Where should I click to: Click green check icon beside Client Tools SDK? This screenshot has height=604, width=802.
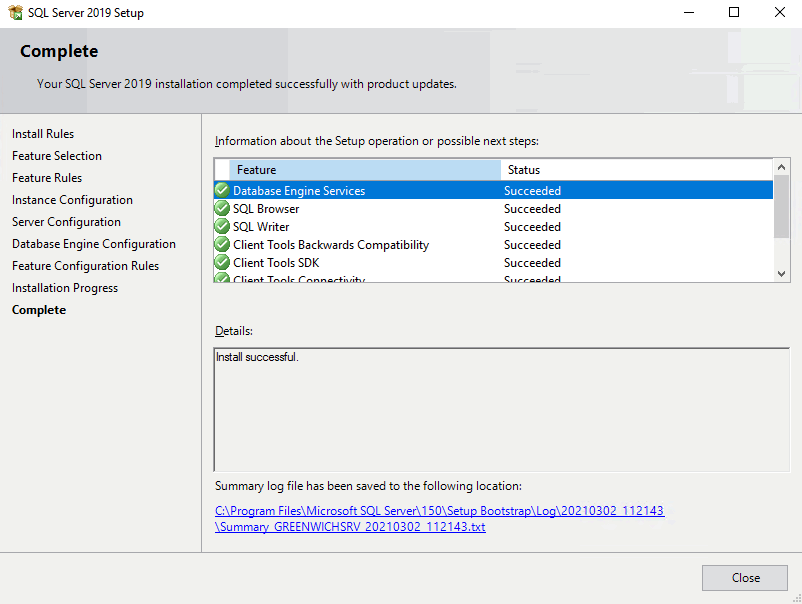222,262
